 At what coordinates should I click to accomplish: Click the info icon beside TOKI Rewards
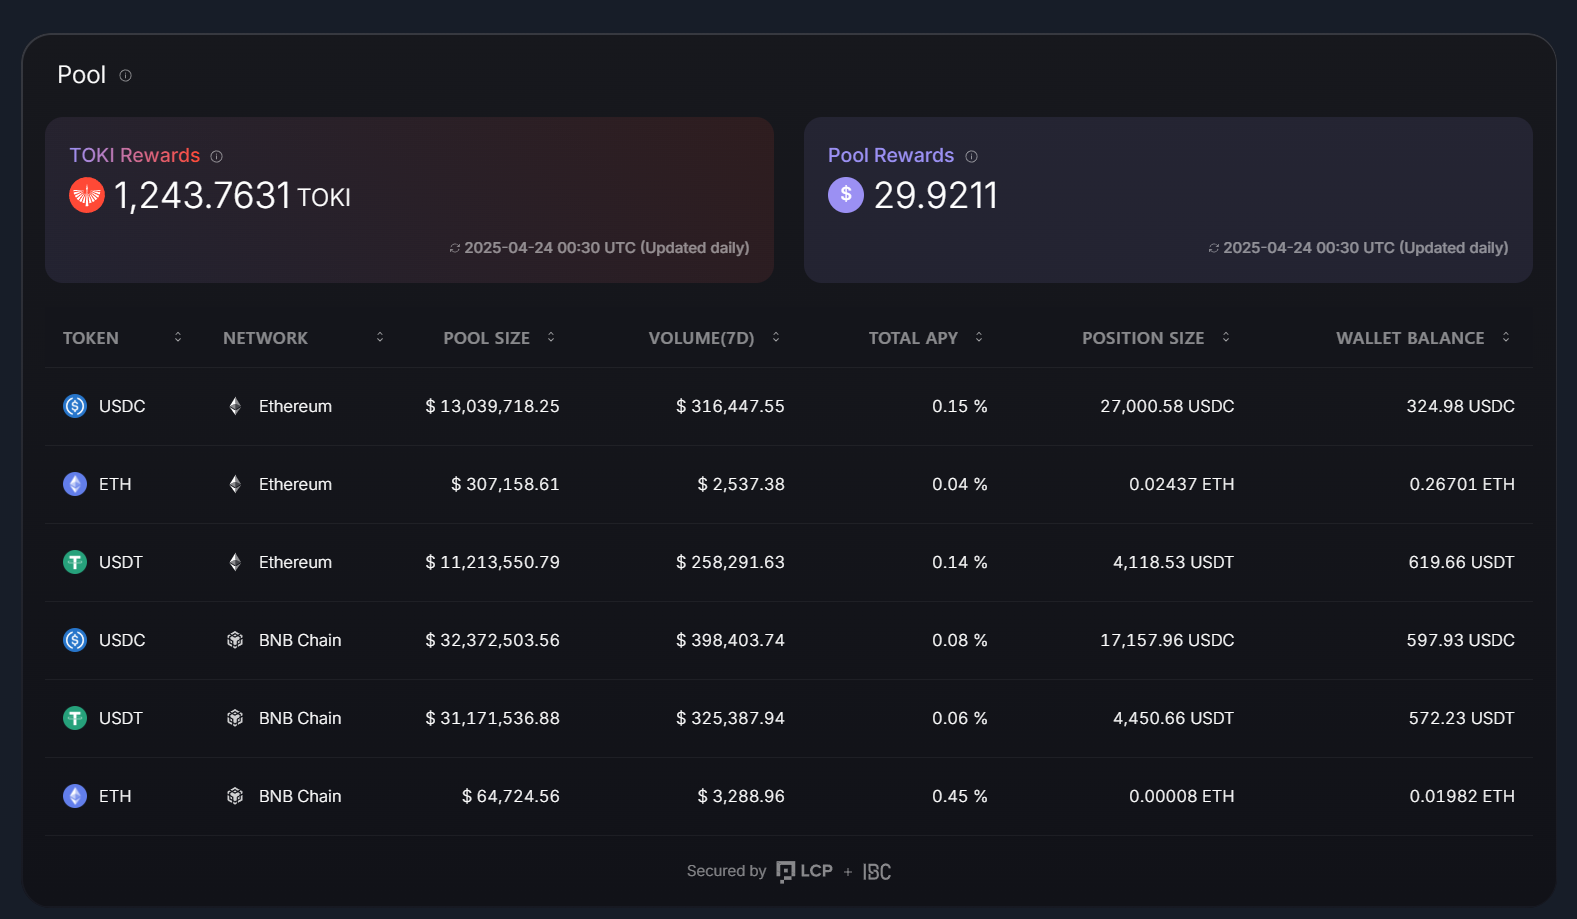tap(216, 156)
